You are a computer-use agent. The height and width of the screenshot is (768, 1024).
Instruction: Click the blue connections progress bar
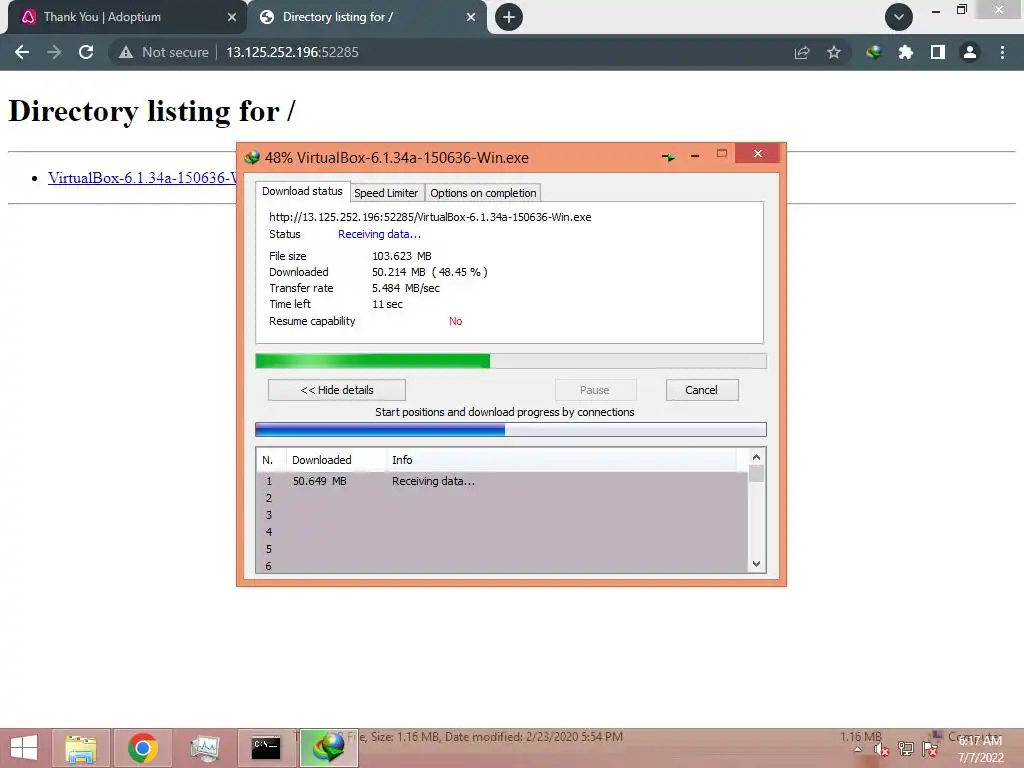[x=511, y=430]
